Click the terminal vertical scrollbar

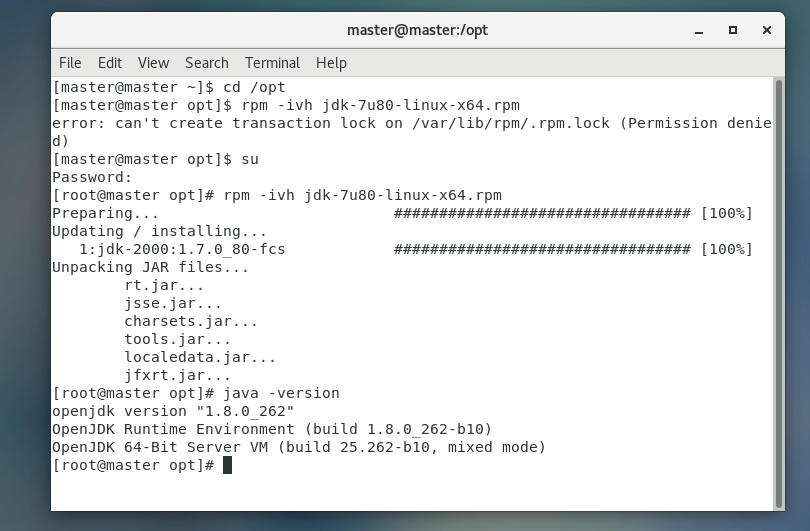[779, 293]
